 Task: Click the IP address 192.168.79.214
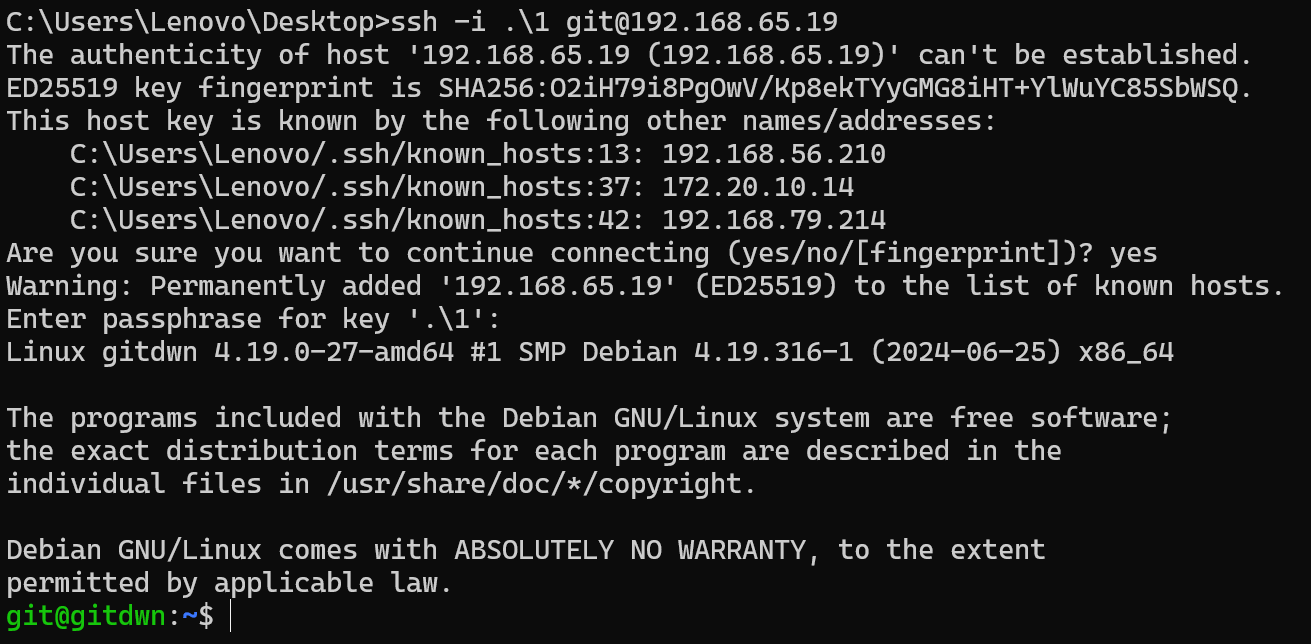[x=773, y=220]
